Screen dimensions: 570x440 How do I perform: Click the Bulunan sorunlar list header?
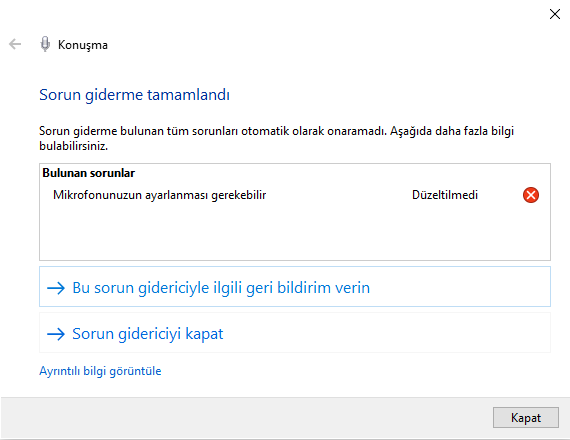(x=88, y=173)
